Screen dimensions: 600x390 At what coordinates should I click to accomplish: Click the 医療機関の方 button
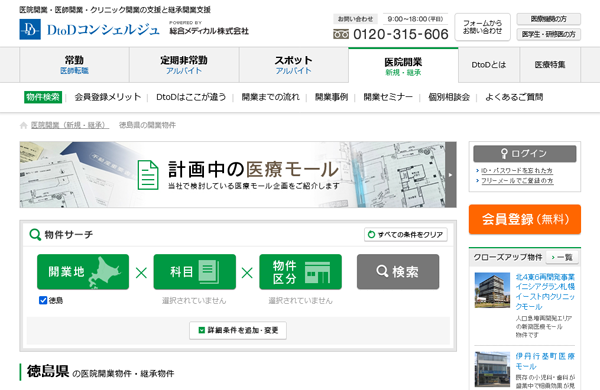(549, 19)
